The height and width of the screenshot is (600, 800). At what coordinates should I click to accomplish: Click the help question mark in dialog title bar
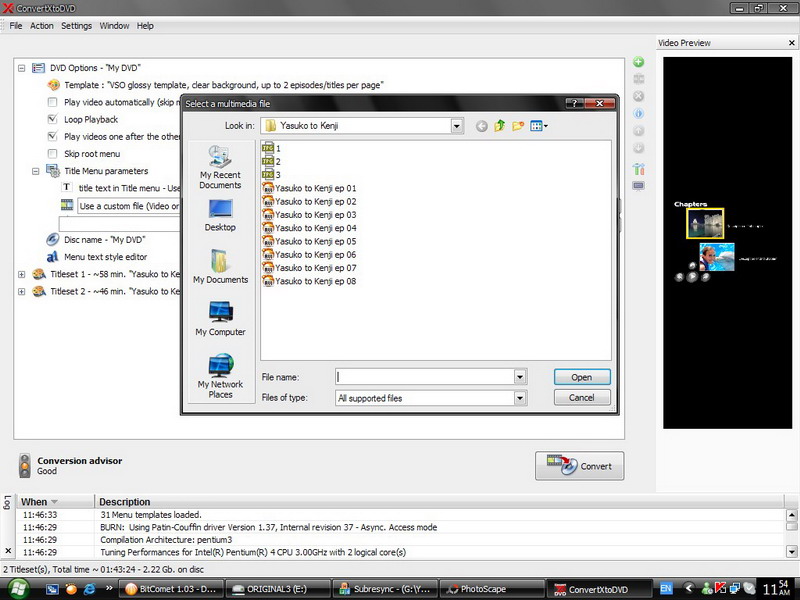tap(574, 104)
